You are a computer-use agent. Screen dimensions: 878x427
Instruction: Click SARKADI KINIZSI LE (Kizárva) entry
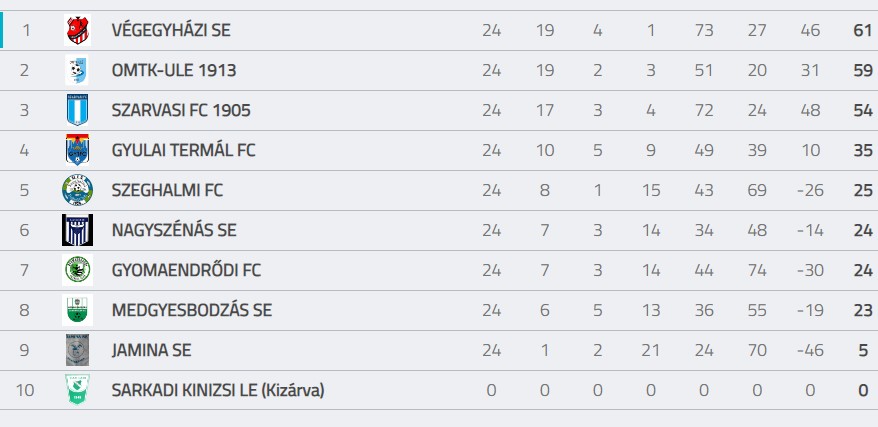click(218, 390)
